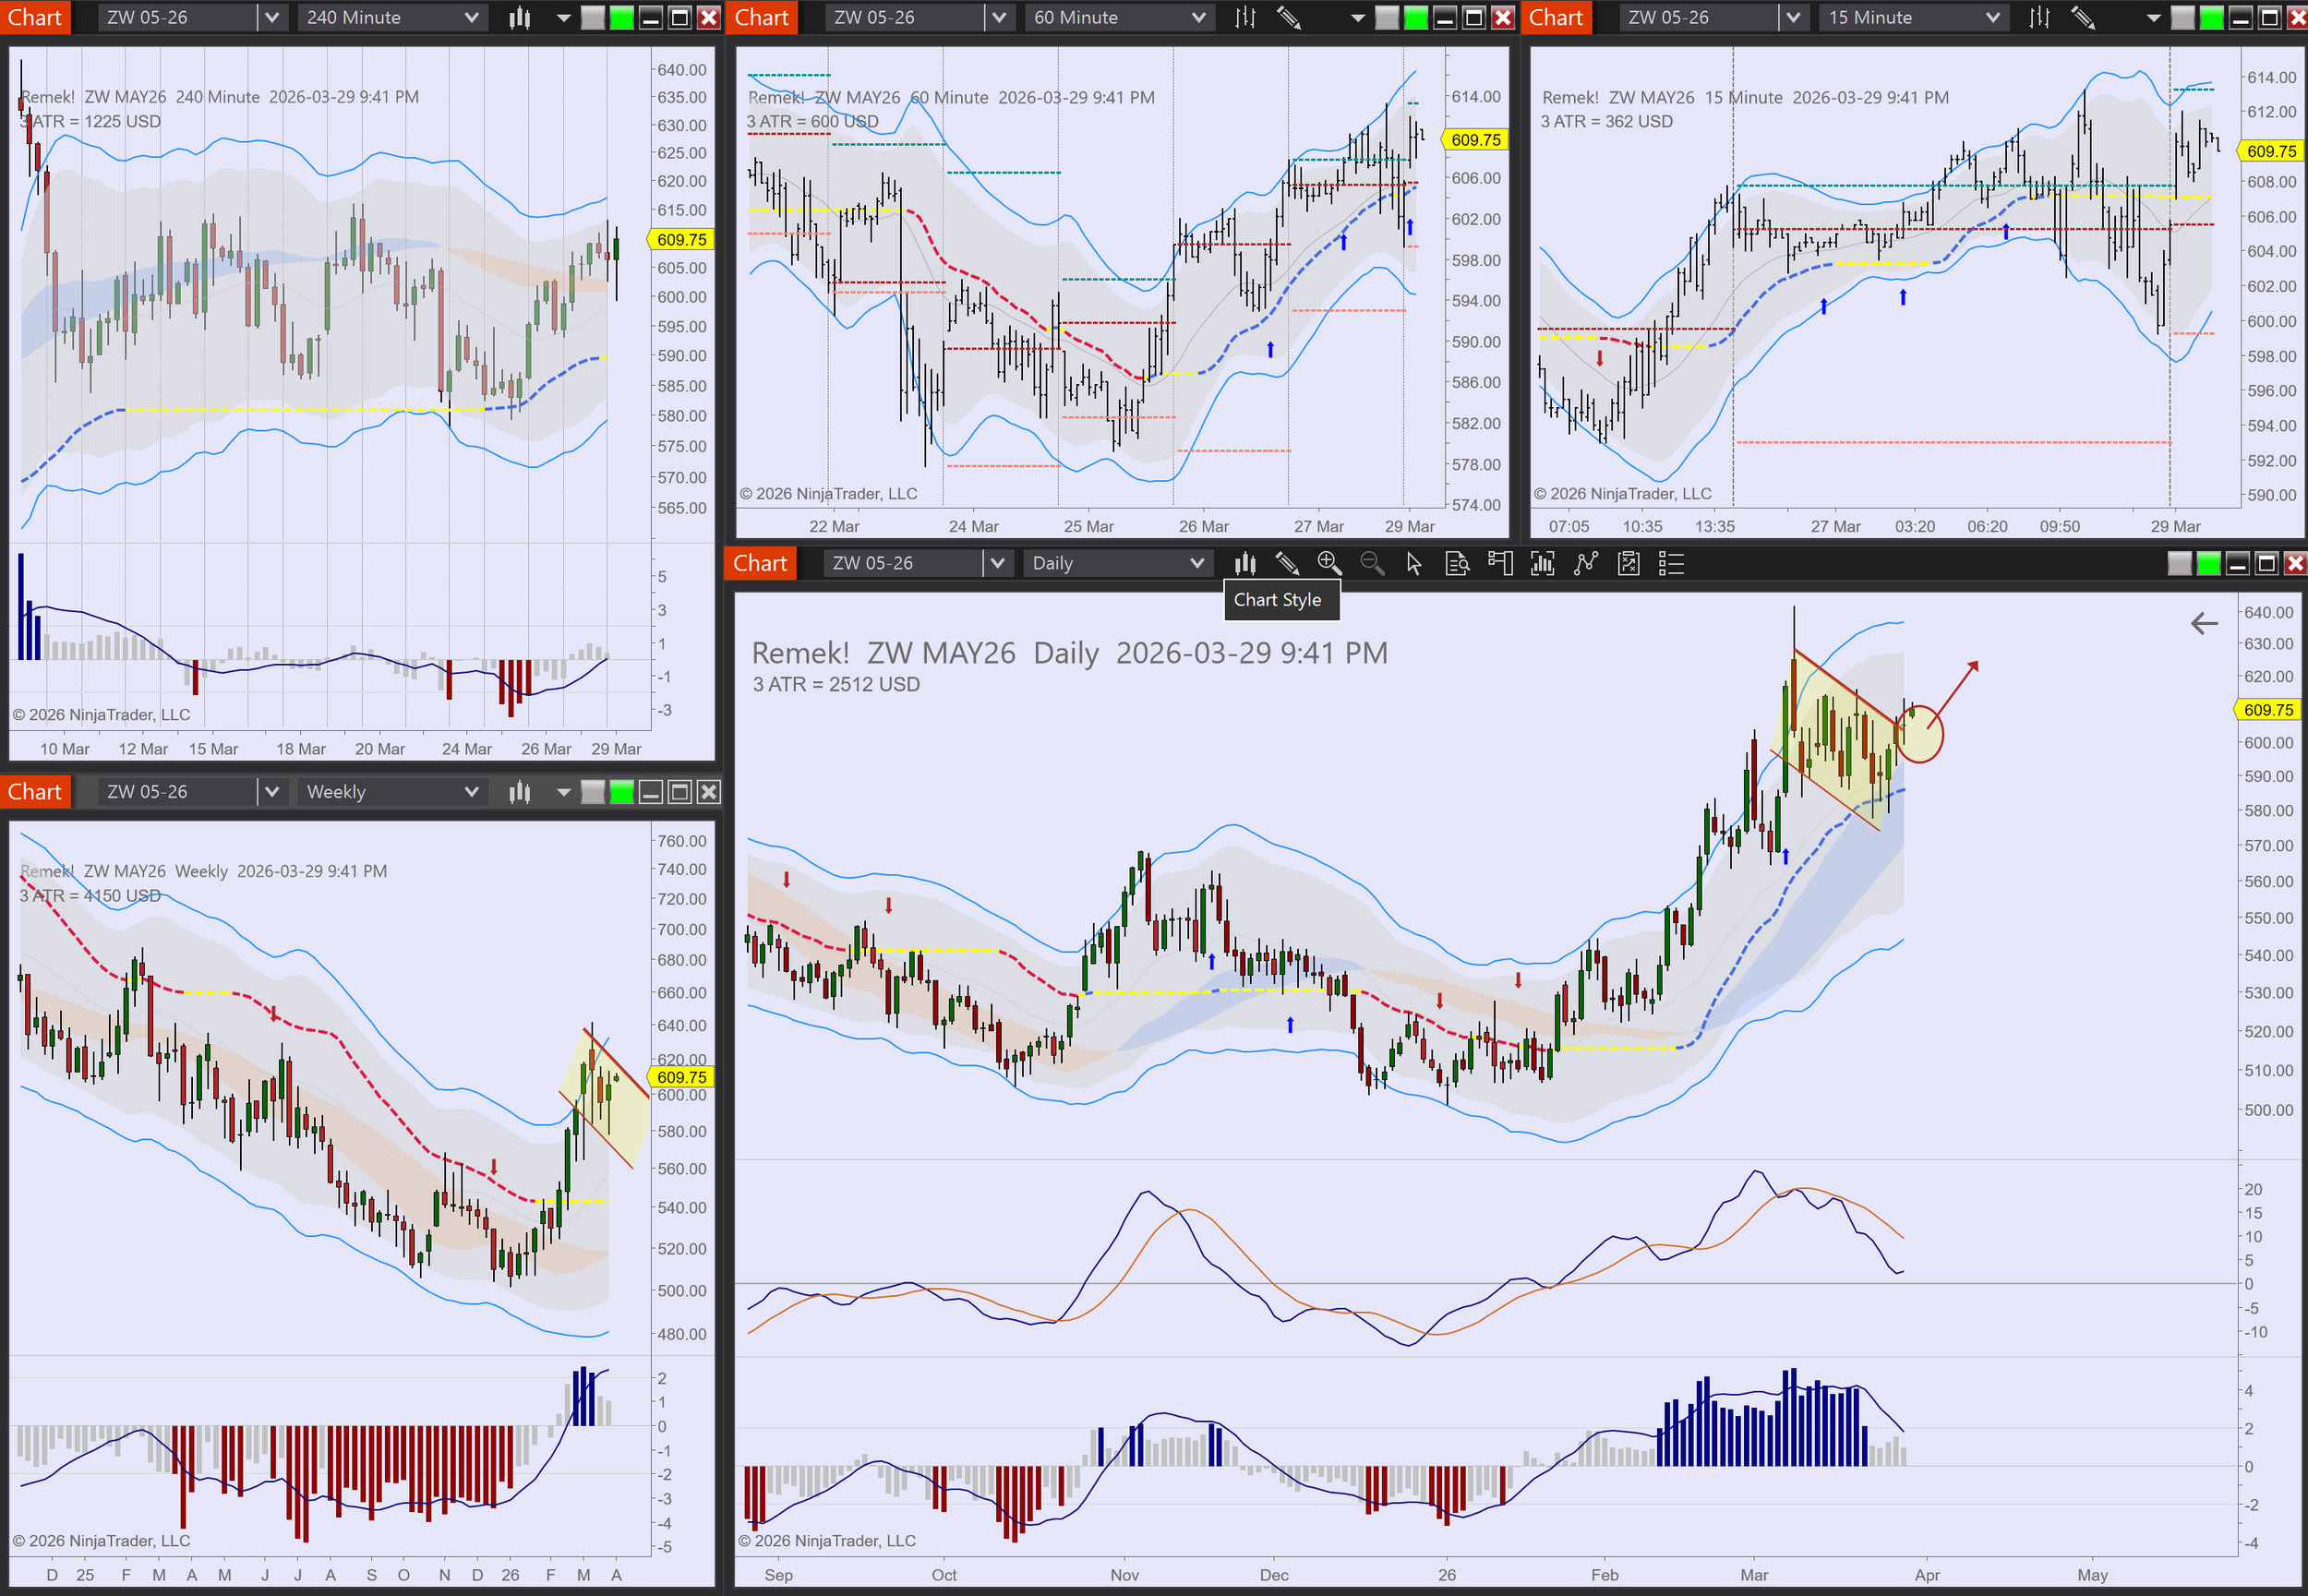Click Chart tab of Weekly window
2308x1596 pixels.
click(x=35, y=793)
